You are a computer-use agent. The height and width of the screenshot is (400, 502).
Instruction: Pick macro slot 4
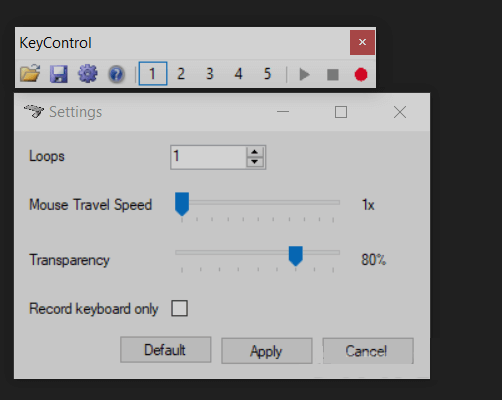238,74
